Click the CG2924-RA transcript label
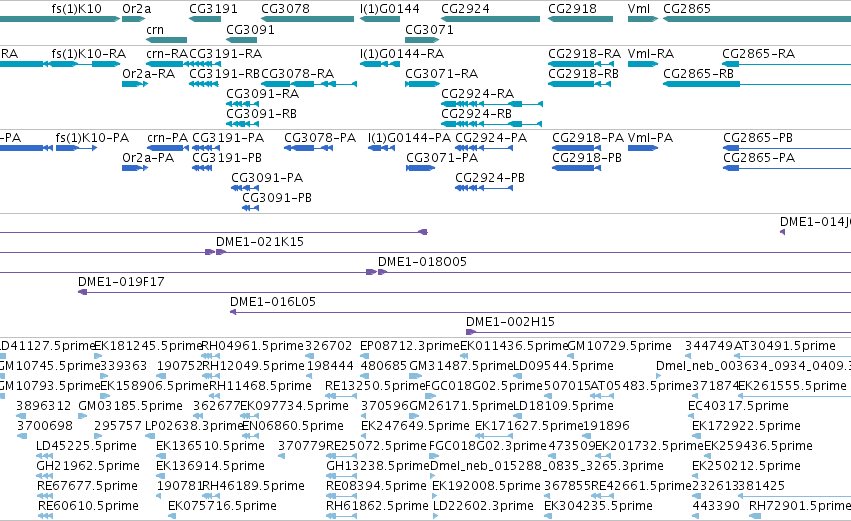 [x=478, y=94]
